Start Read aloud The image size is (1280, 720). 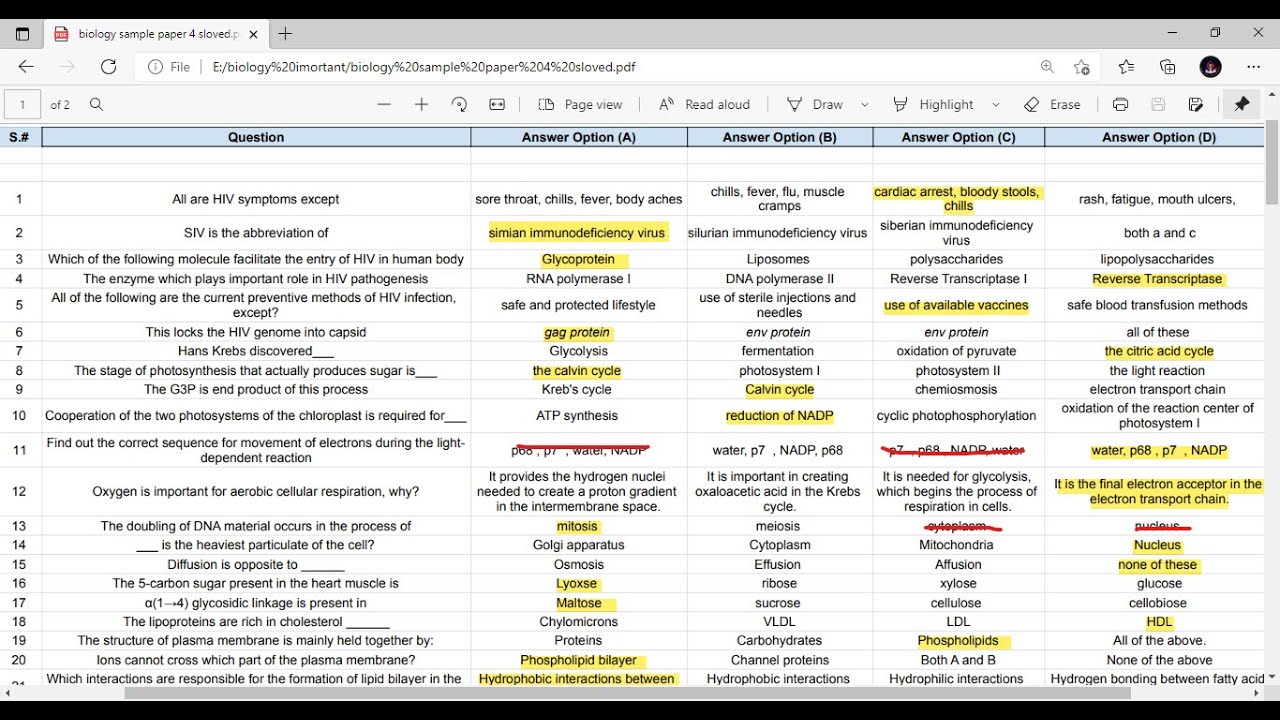(704, 104)
